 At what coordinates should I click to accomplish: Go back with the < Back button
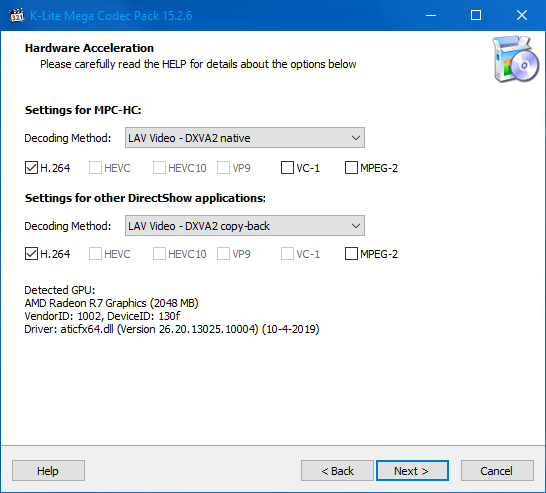coord(337,471)
